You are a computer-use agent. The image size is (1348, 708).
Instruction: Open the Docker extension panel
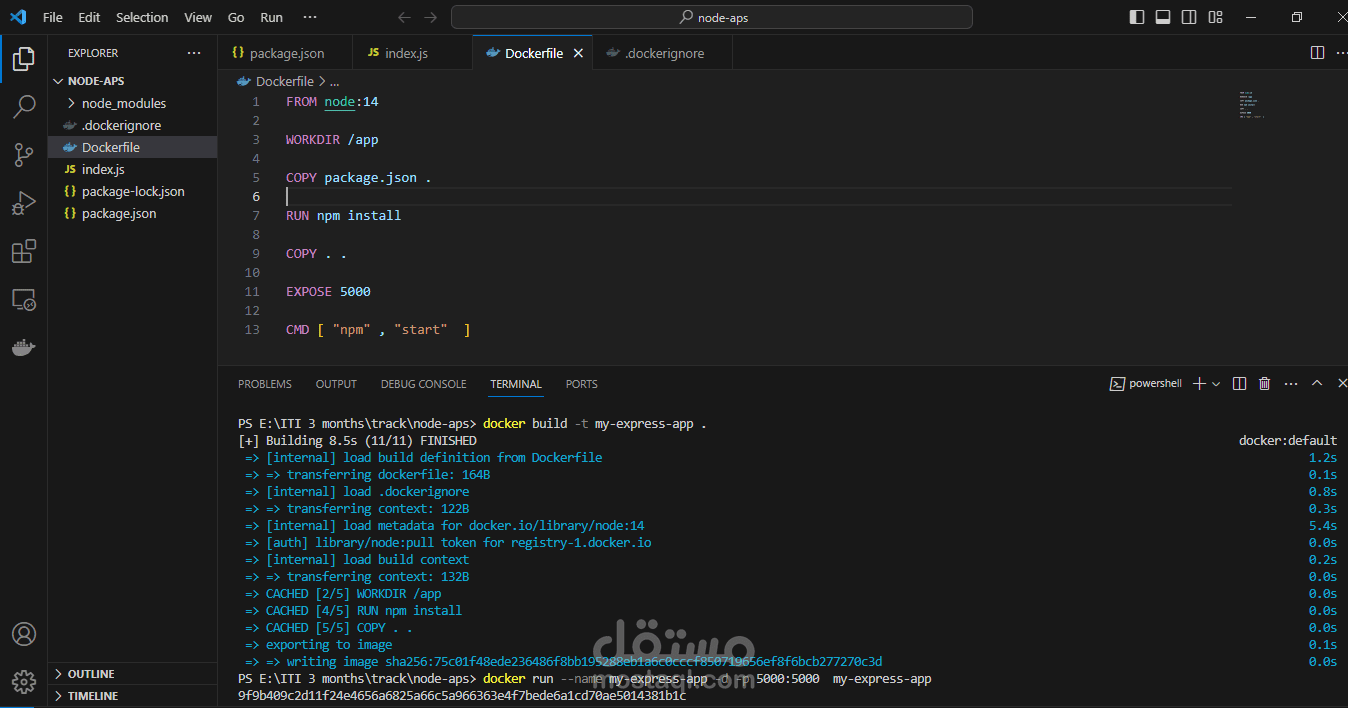[22, 347]
